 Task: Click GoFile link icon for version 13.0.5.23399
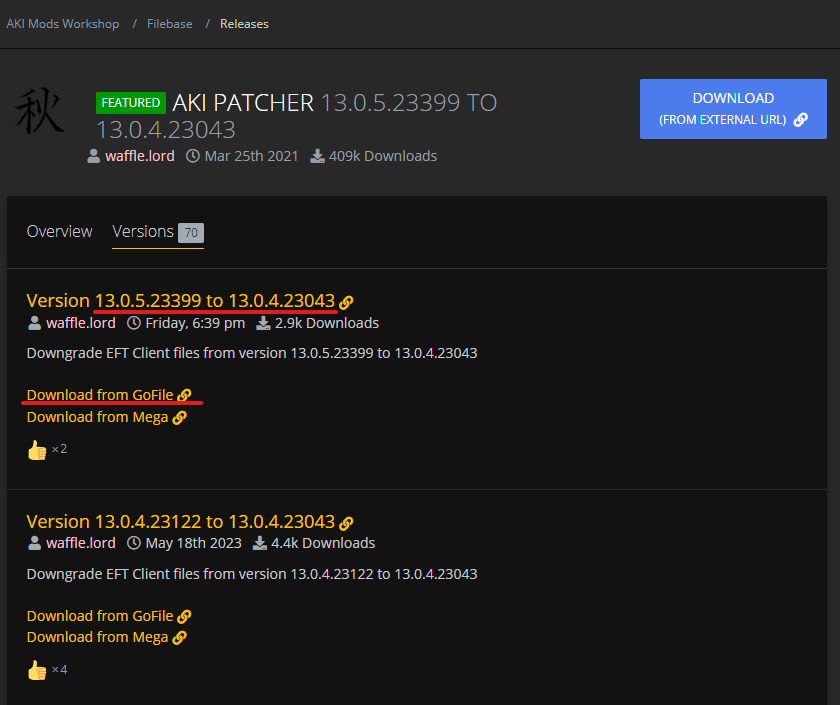pyautogui.click(x=184, y=395)
